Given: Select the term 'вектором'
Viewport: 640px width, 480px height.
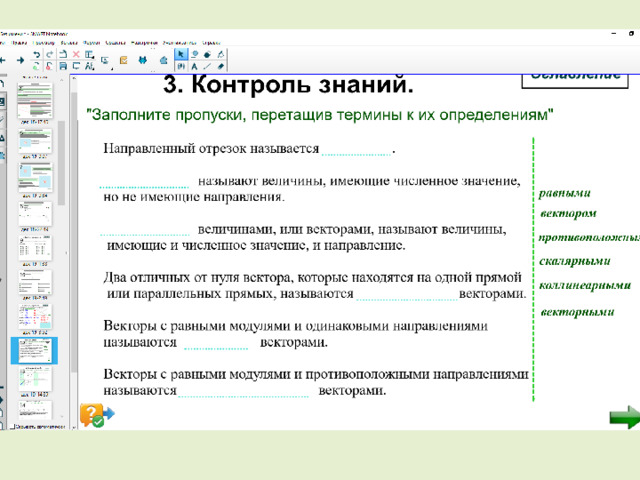Looking at the screenshot, I should click(569, 213).
